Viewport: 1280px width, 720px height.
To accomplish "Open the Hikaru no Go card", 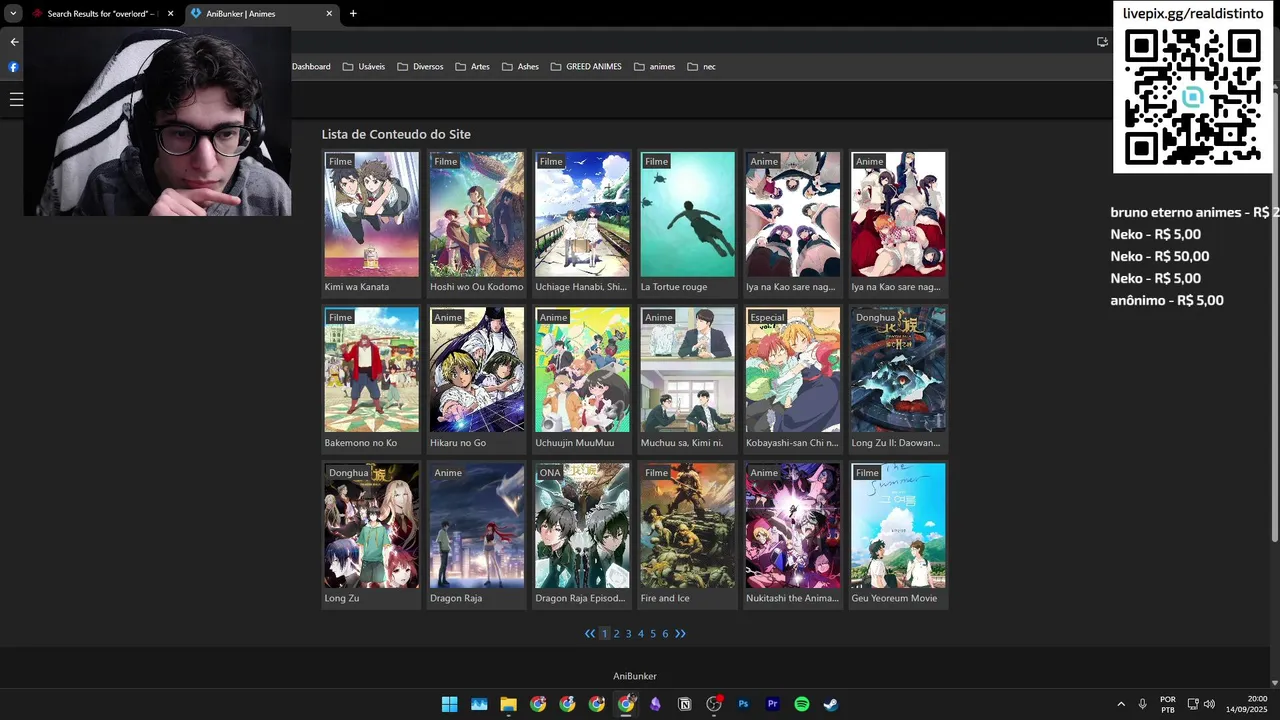I will [477, 380].
